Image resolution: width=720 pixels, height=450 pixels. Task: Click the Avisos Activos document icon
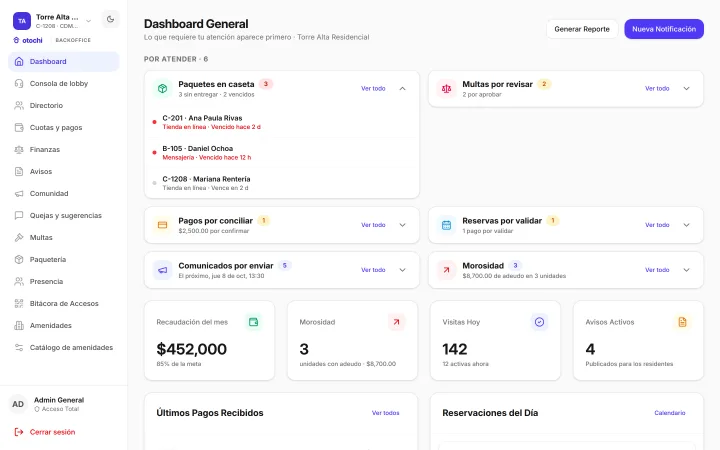coord(682,322)
